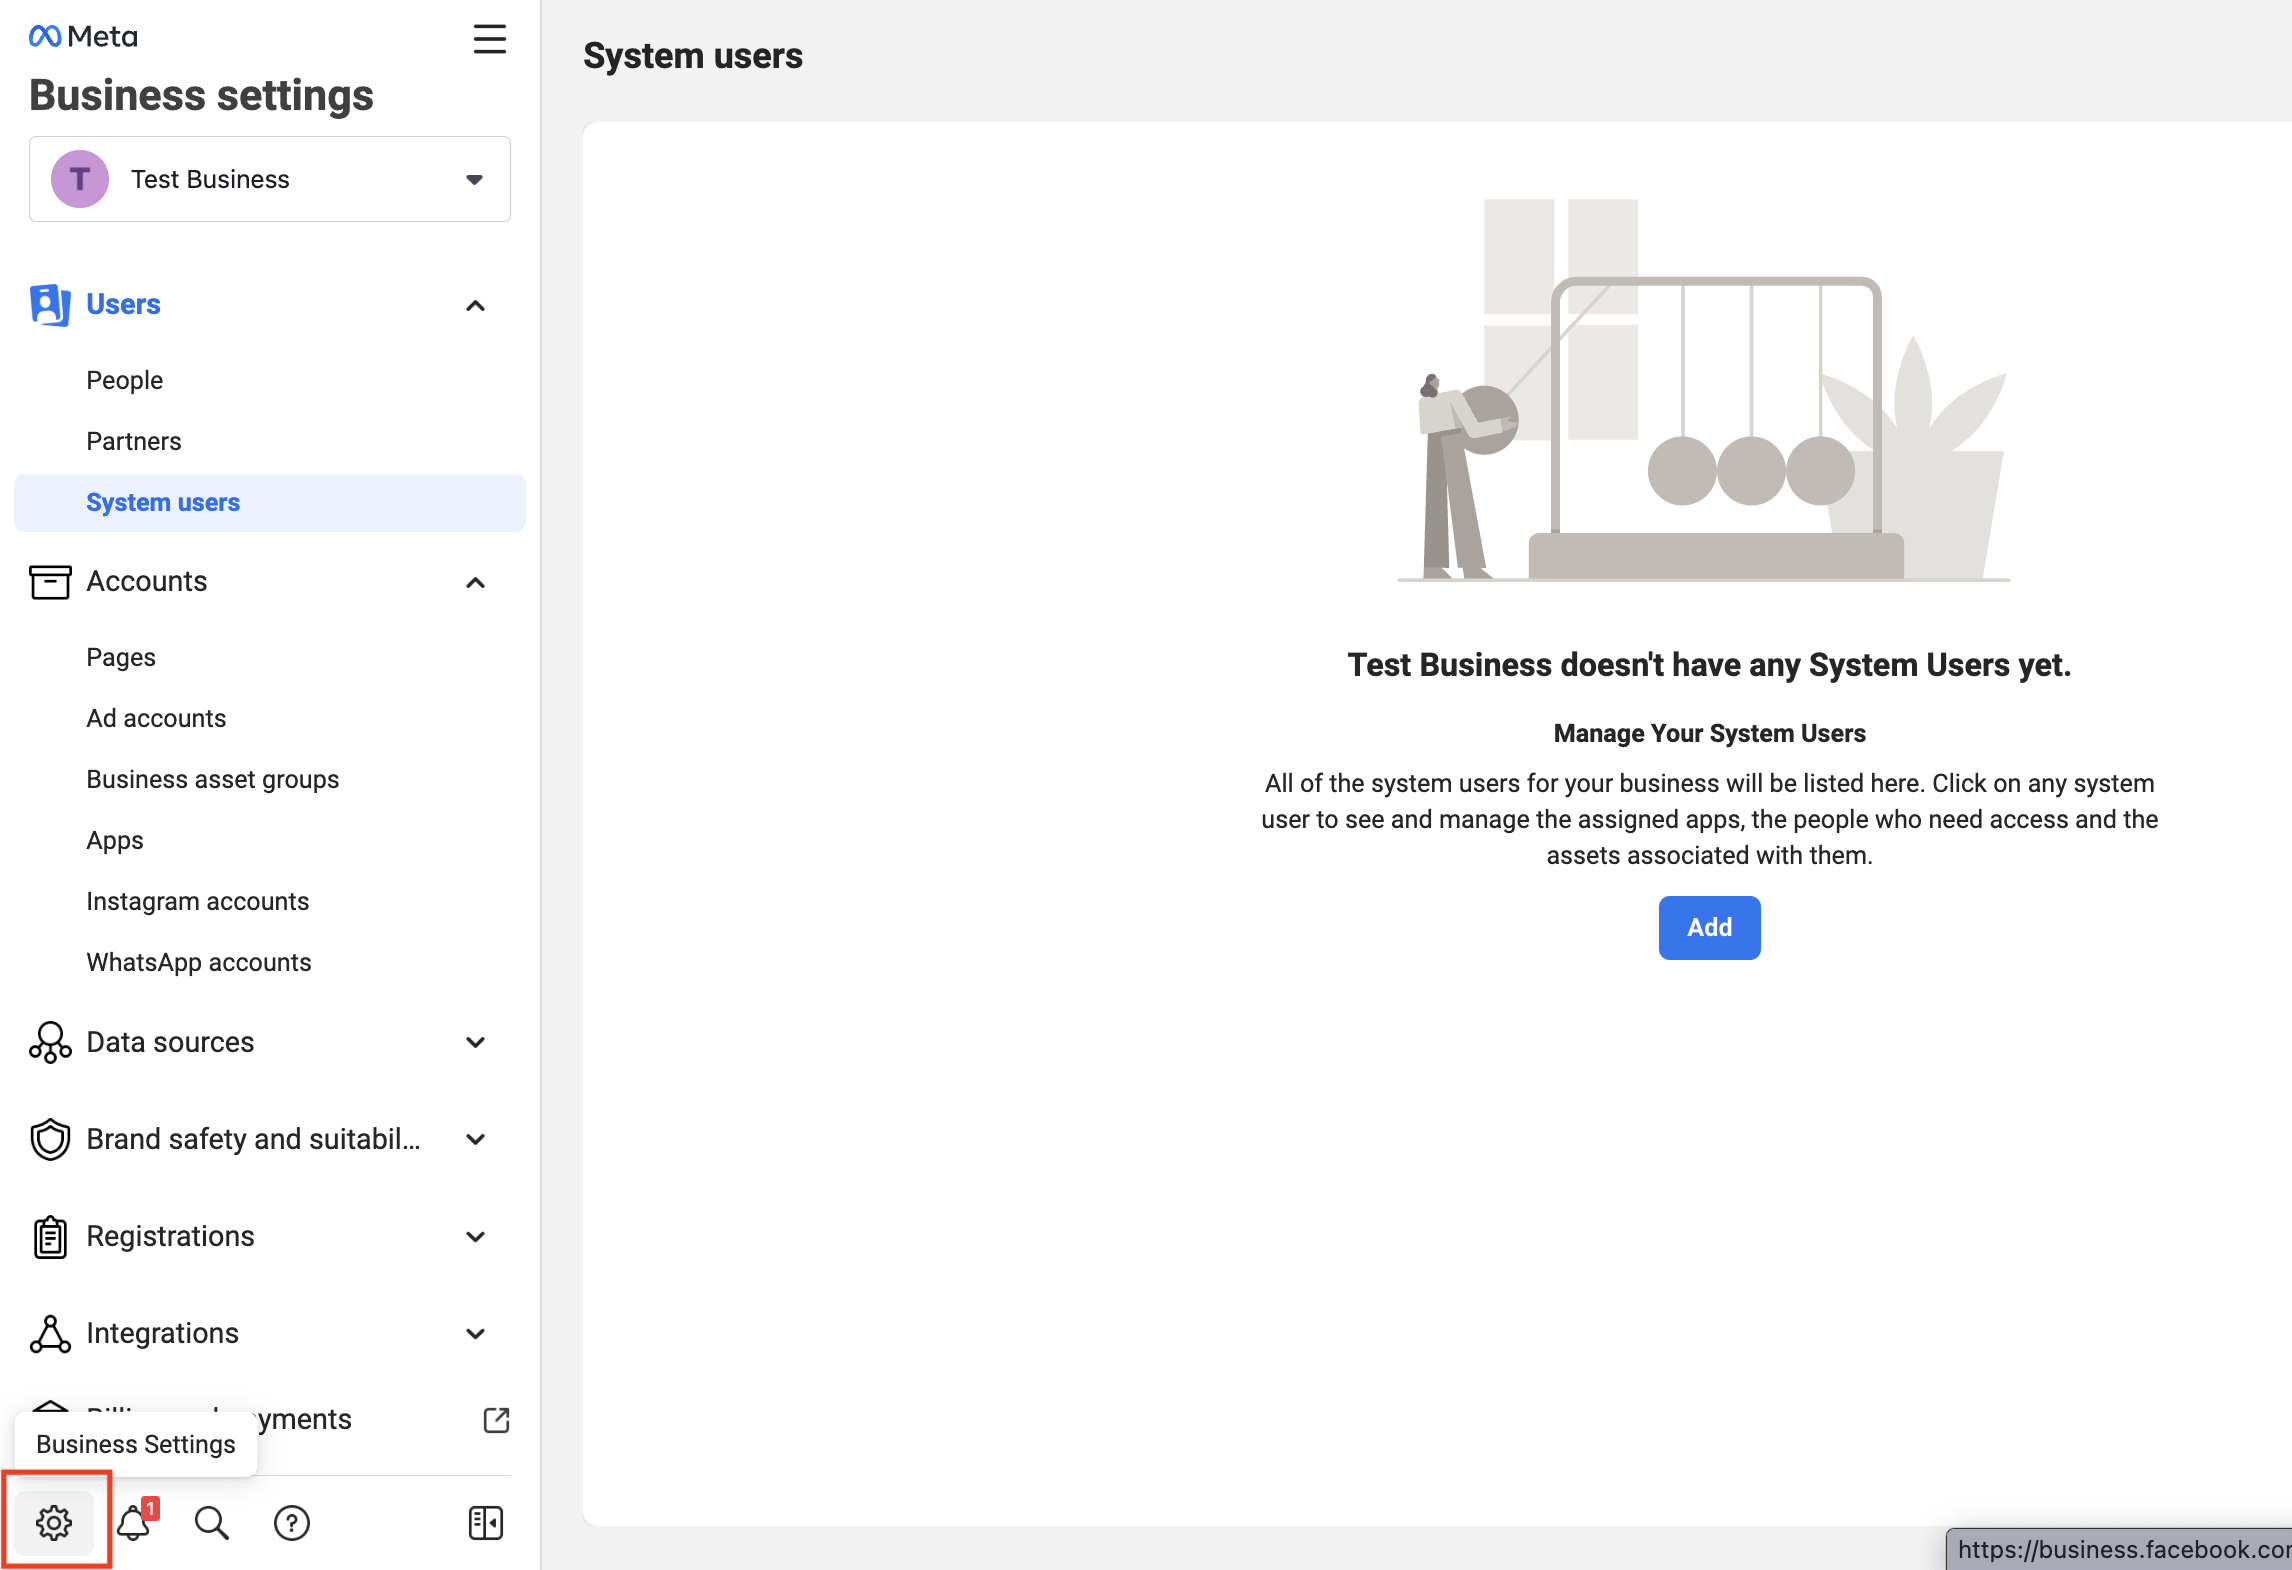Open the Partners menu item
Viewport: 2292px width, 1570px height.
pyautogui.click(x=134, y=441)
